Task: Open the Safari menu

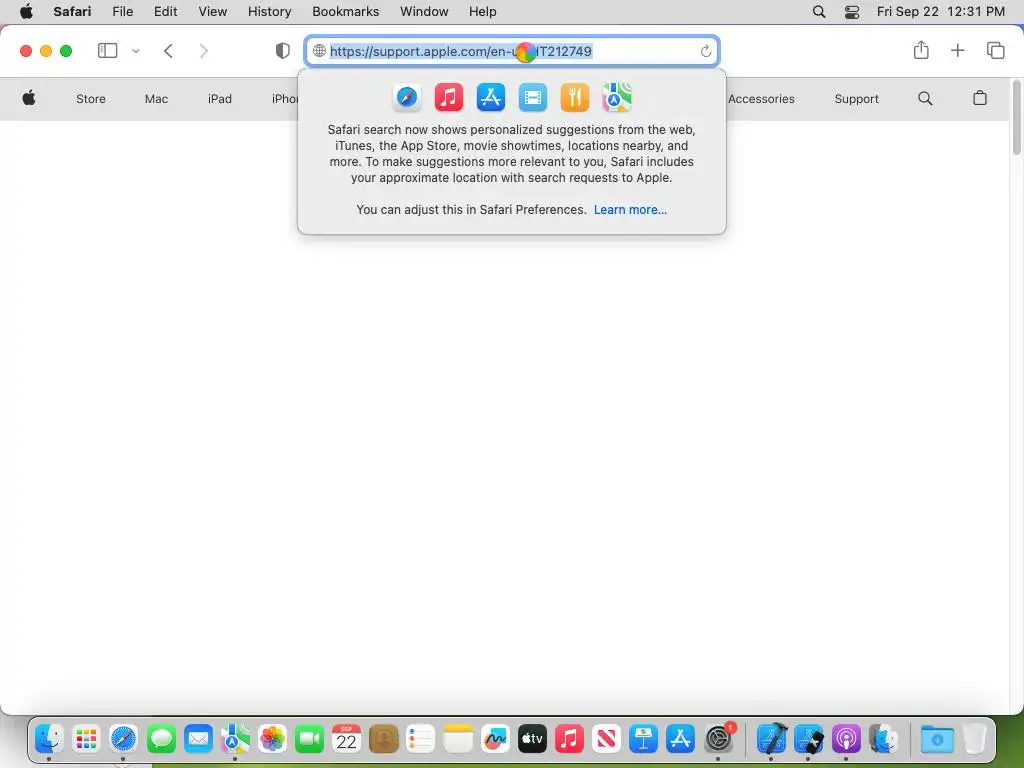Action: 72,11
